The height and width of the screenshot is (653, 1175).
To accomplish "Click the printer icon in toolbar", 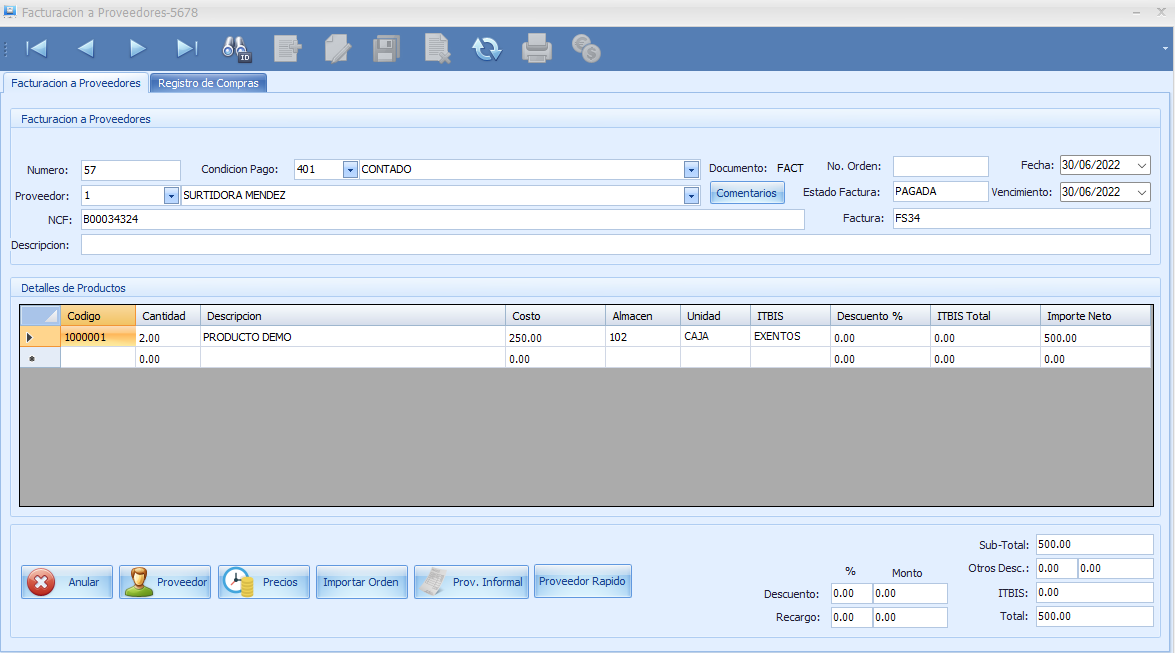I will tap(537, 48).
